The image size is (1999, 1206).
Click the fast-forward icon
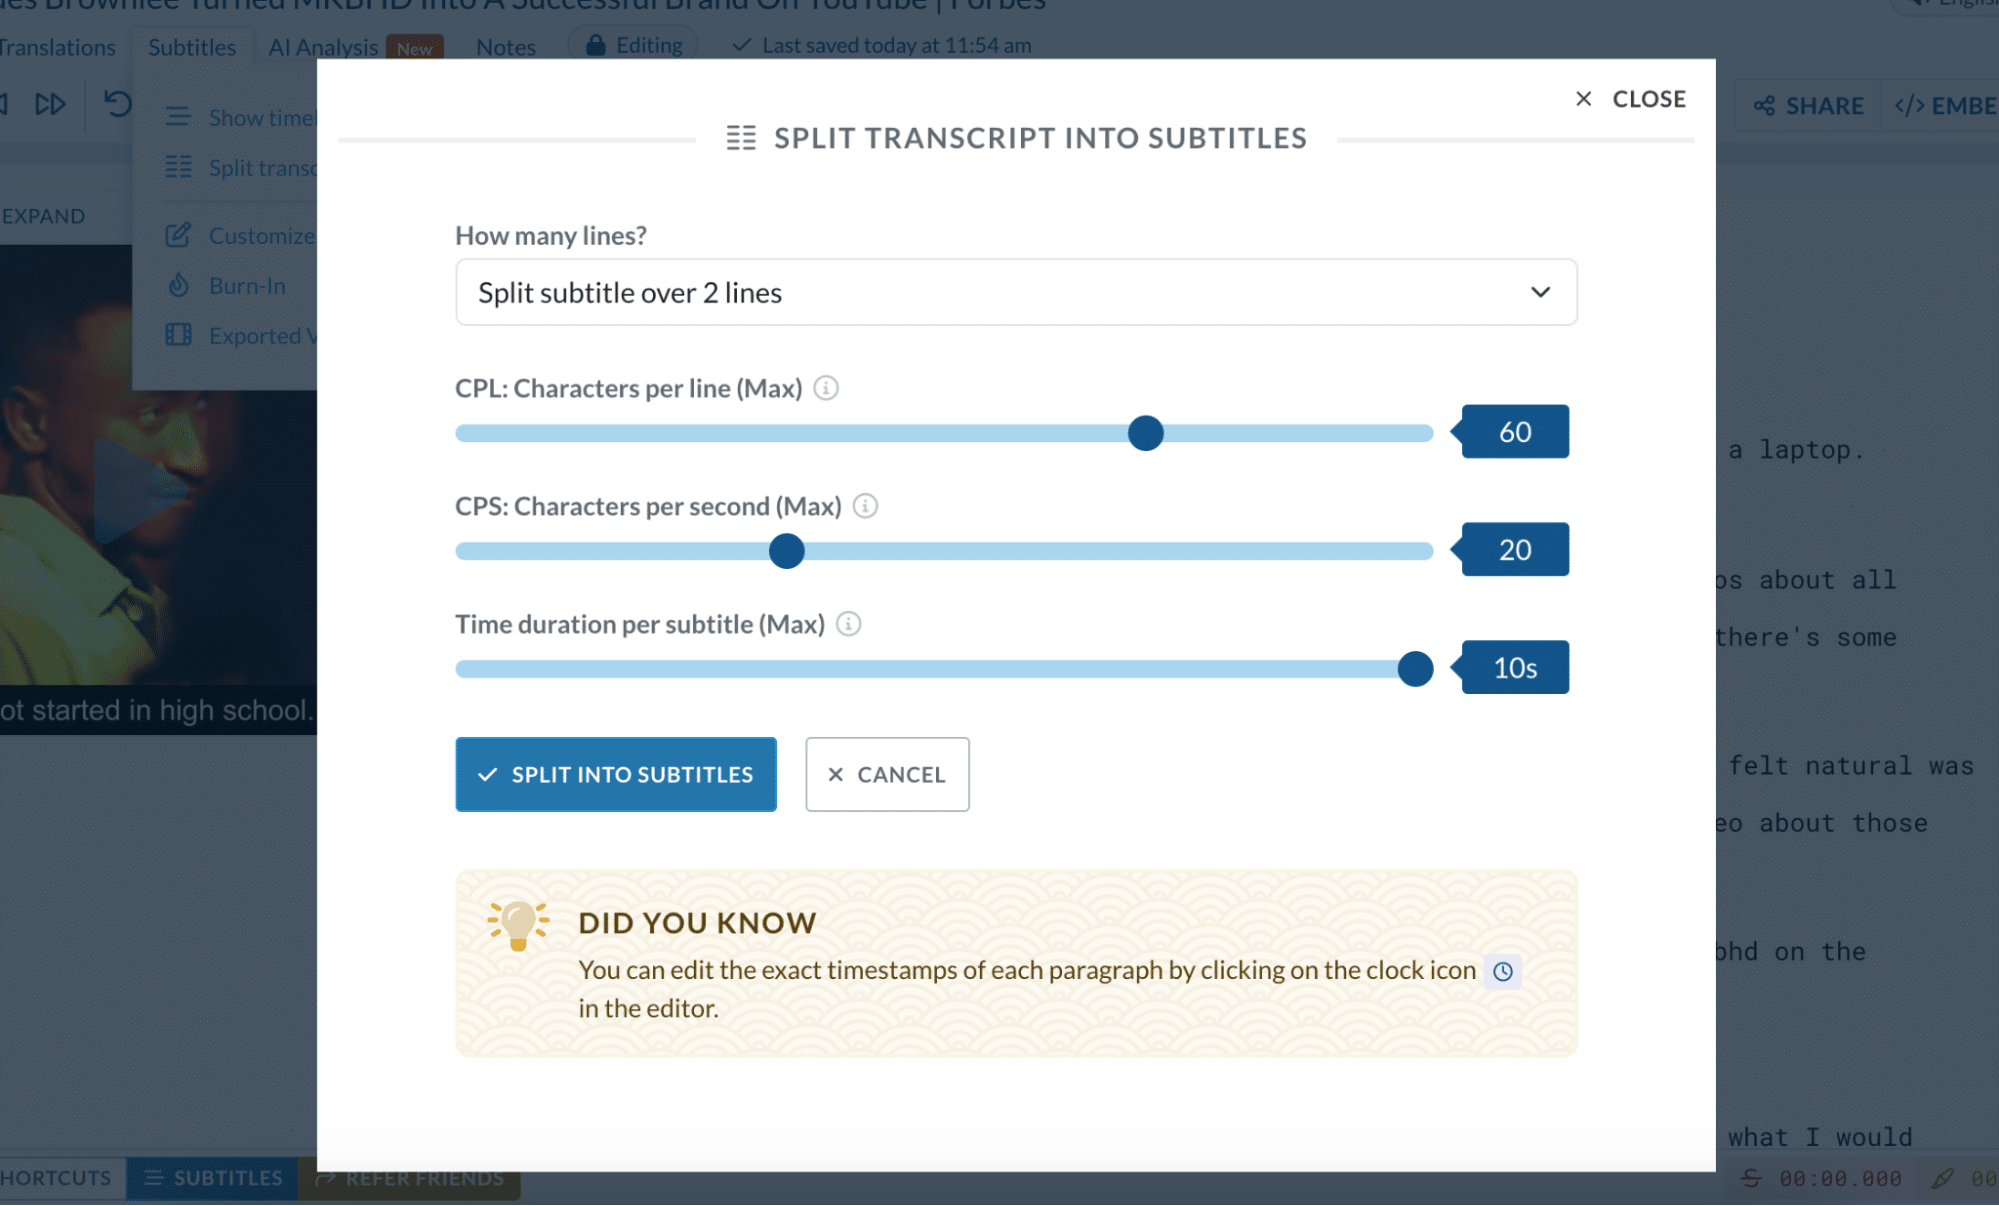pyautogui.click(x=50, y=104)
